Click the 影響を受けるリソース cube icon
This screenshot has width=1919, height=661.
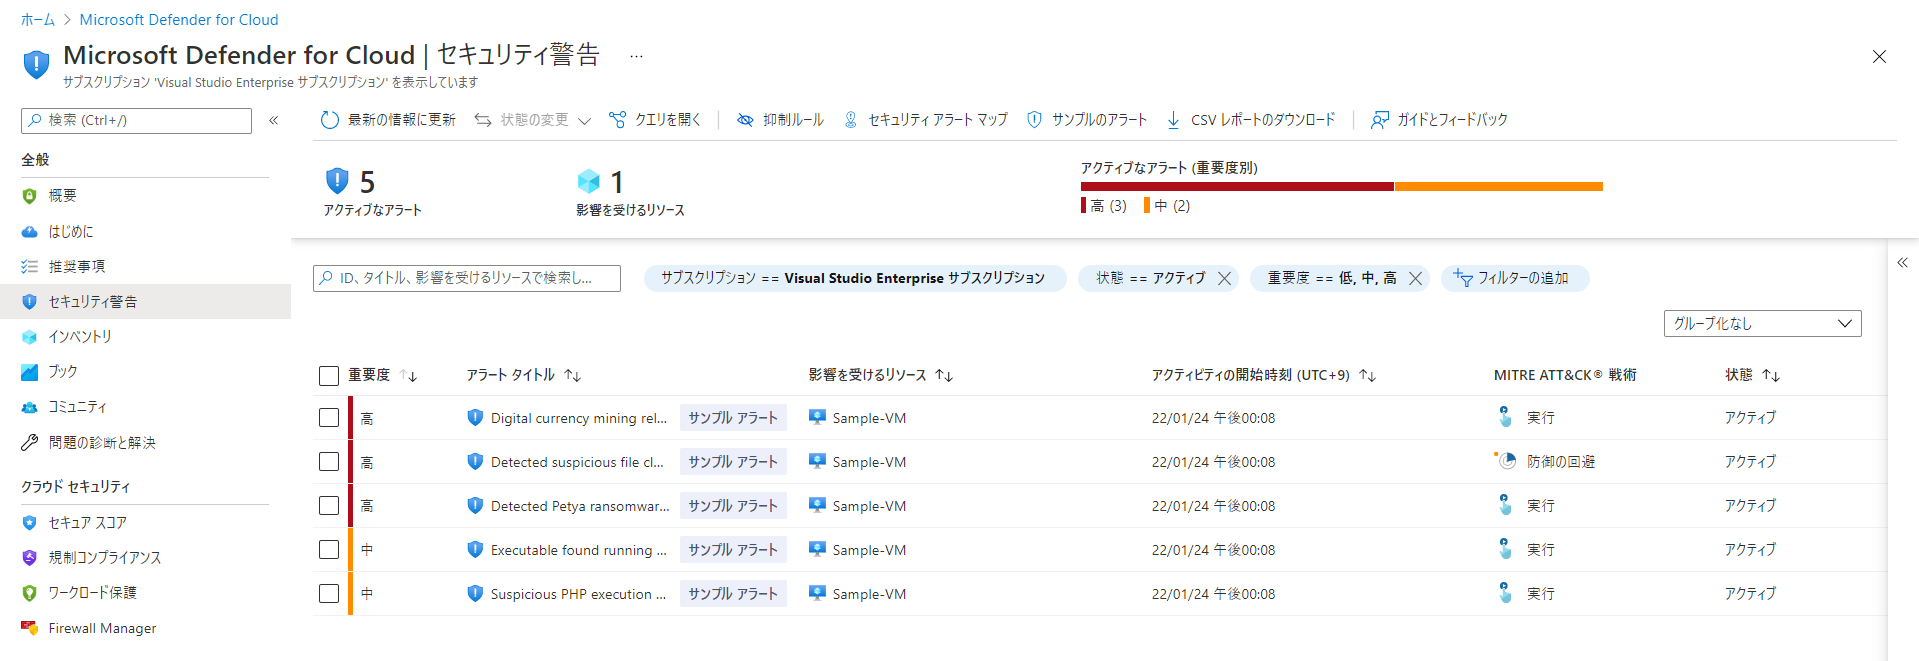click(589, 181)
